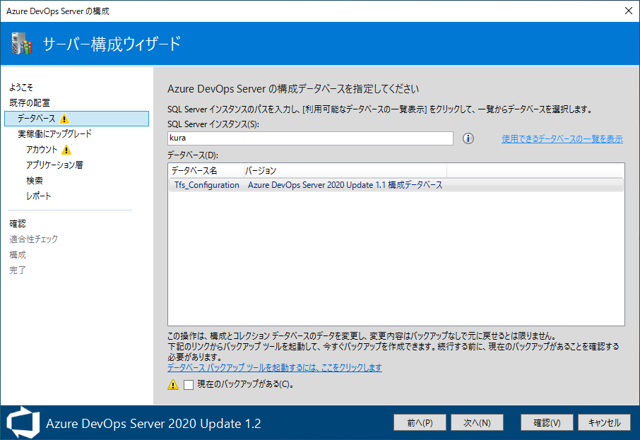
Task: Click the Azure DevOps Server 2020 Update 1.1 version cell
Action: point(345,185)
